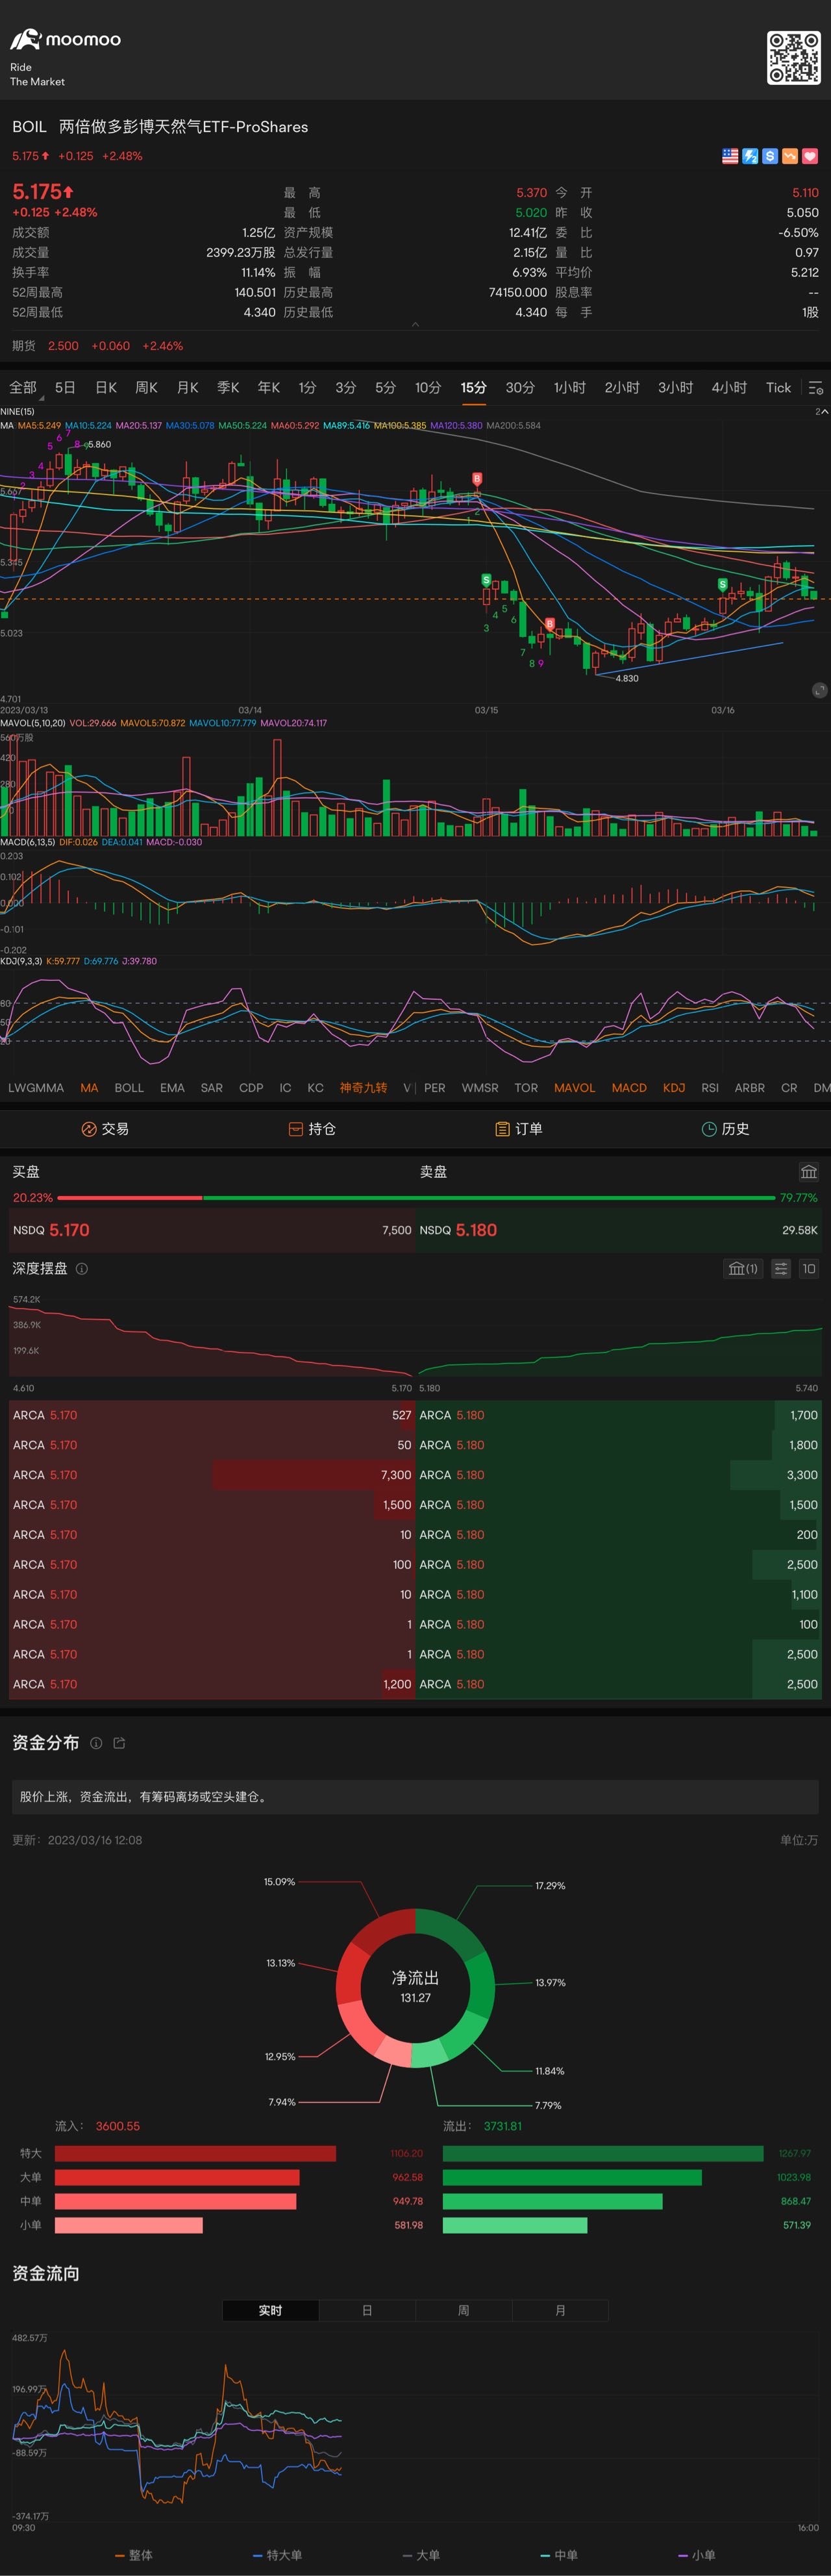Tap info icon next to 深度摆盘
Image resolution: width=831 pixels, height=2576 pixels.
[x=82, y=1268]
